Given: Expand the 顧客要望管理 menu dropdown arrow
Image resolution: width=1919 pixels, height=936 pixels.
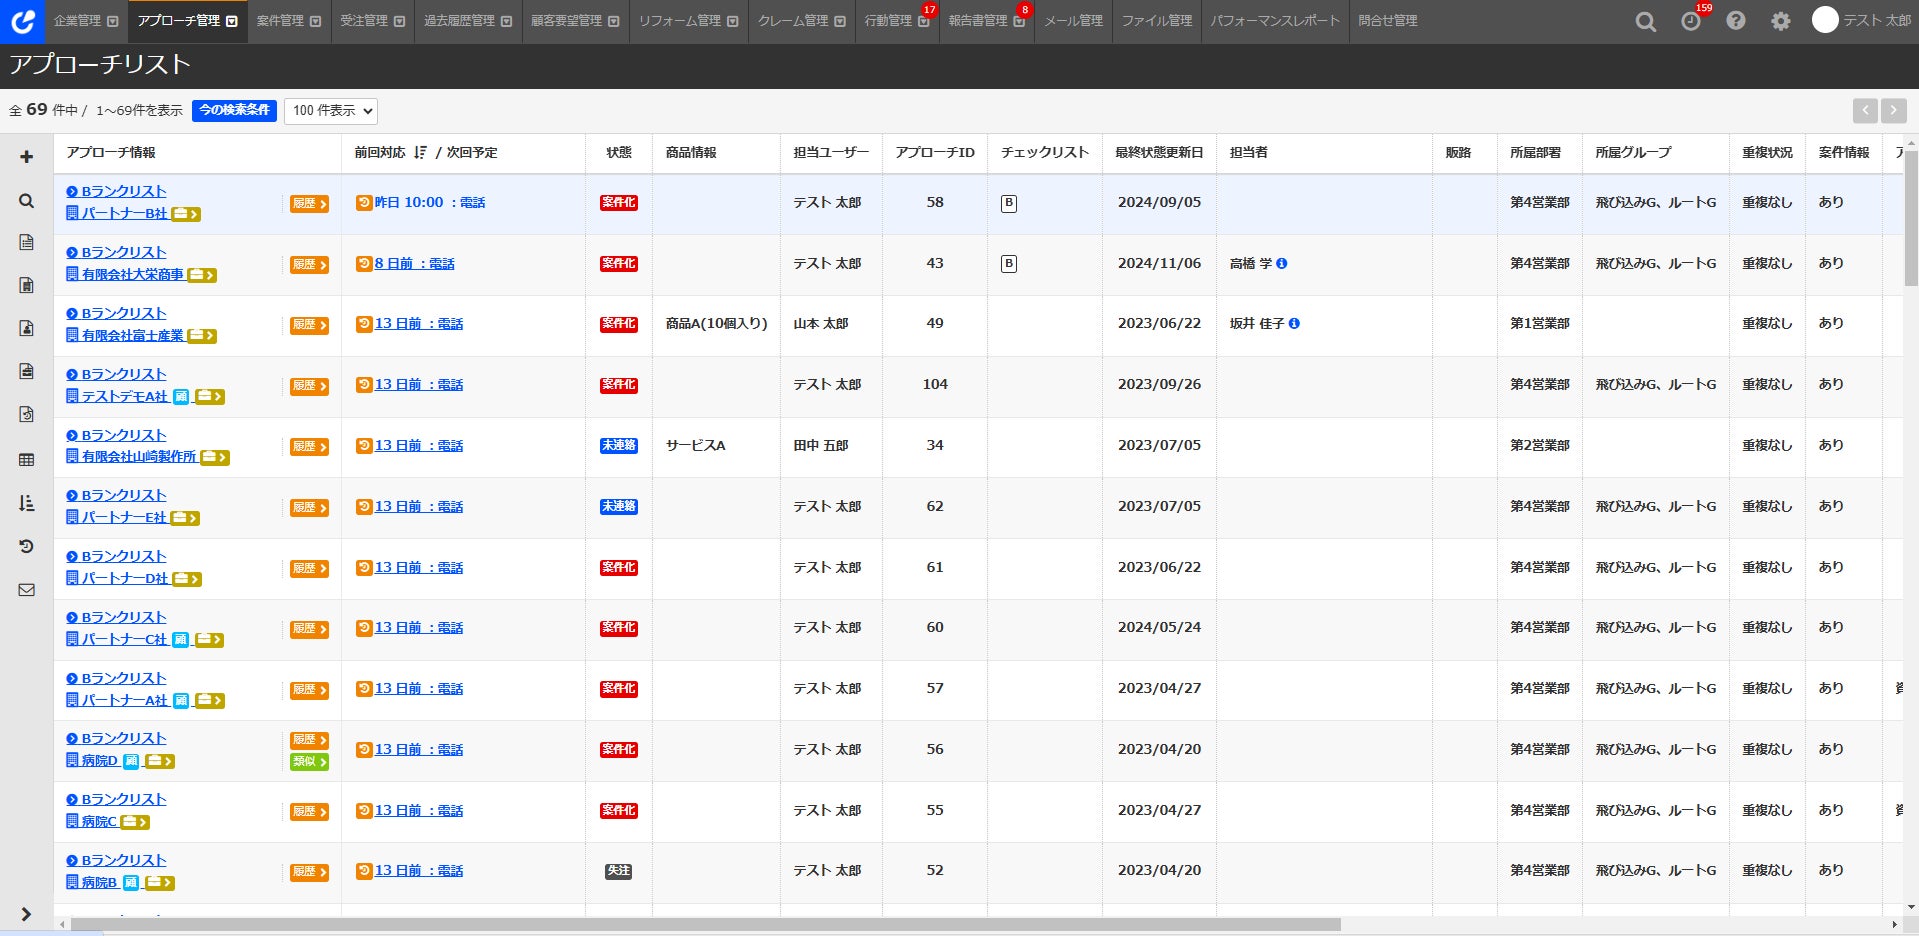Looking at the screenshot, I should pos(613,21).
